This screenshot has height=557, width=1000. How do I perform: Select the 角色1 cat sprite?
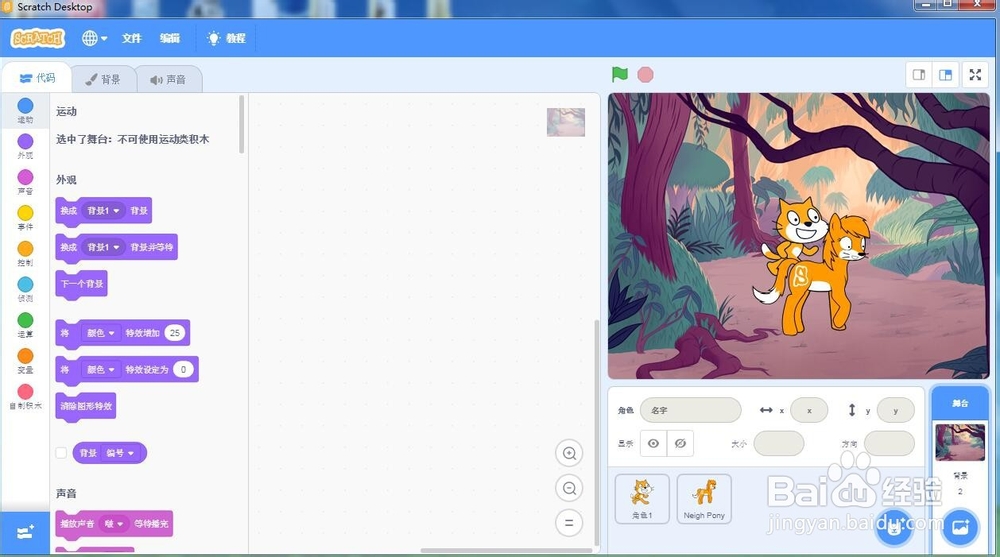(x=642, y=499)
